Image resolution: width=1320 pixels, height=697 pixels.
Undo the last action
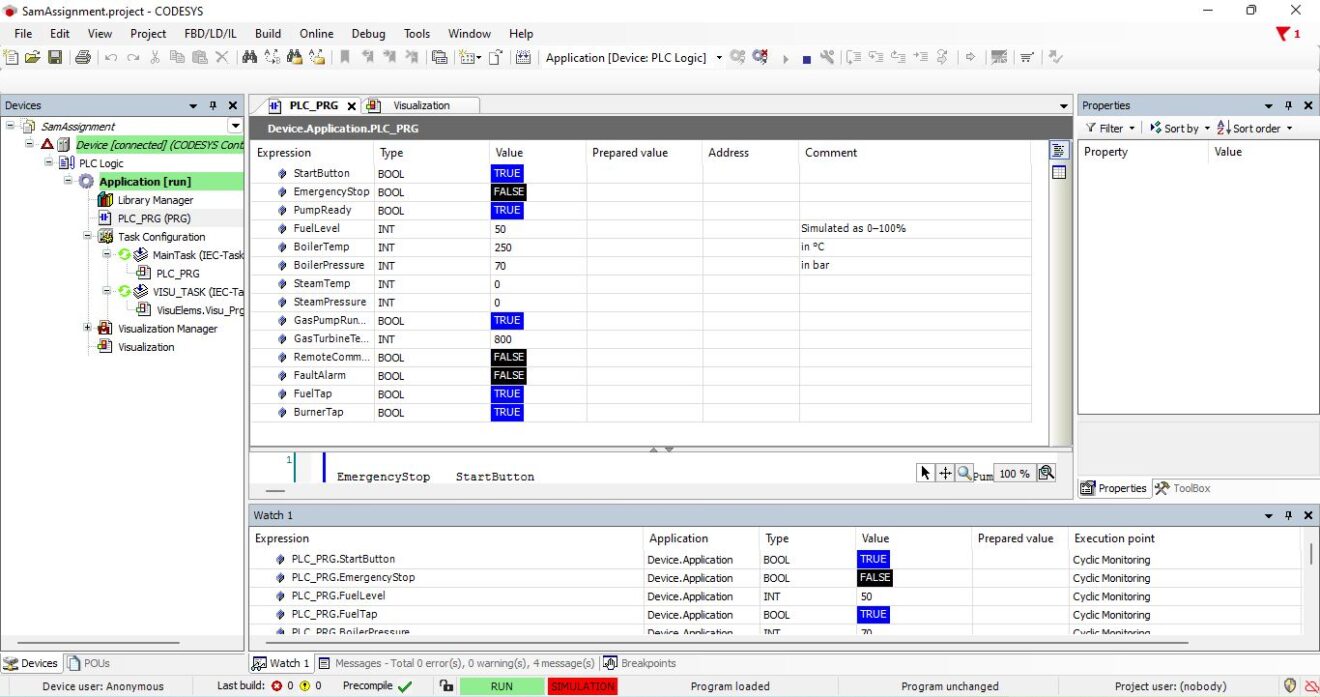pyautogui.click(x=110, y=57)
